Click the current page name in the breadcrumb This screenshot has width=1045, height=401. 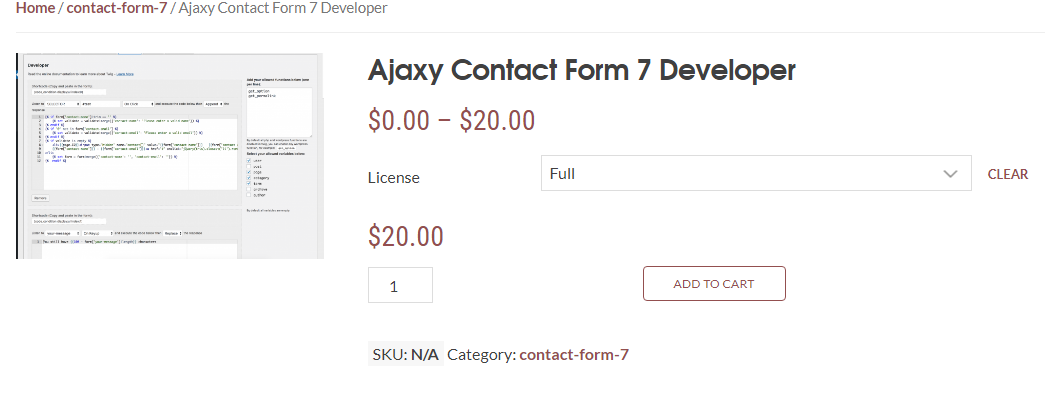280,8
